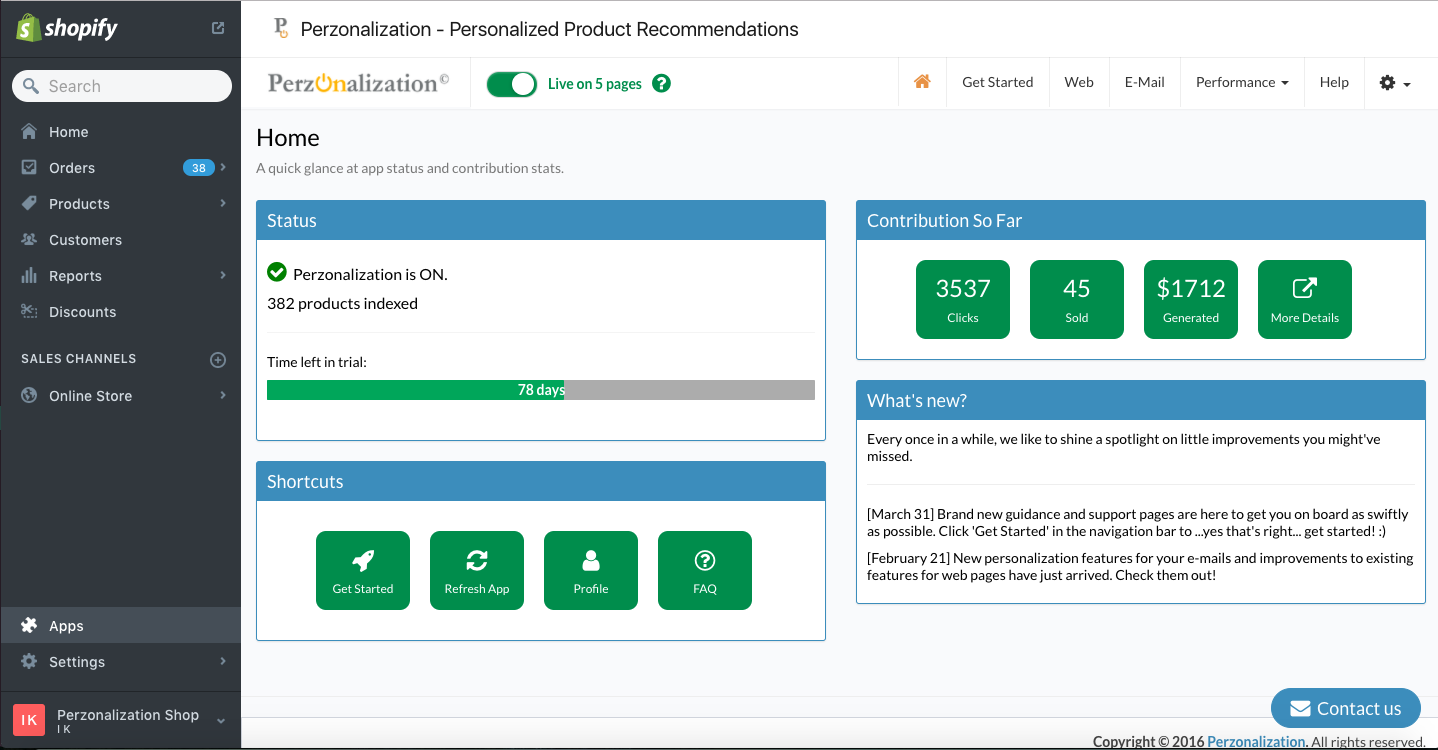The height and width of the screenshot is (750, 1438).
Task: Click the trial time progress bar
Action: point(540,390)
